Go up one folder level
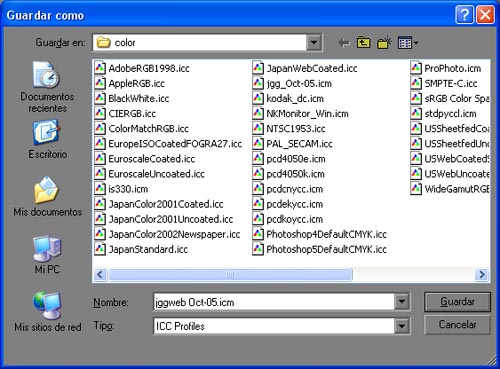This screenshot has width=500, height=369. tap(363, 43)
